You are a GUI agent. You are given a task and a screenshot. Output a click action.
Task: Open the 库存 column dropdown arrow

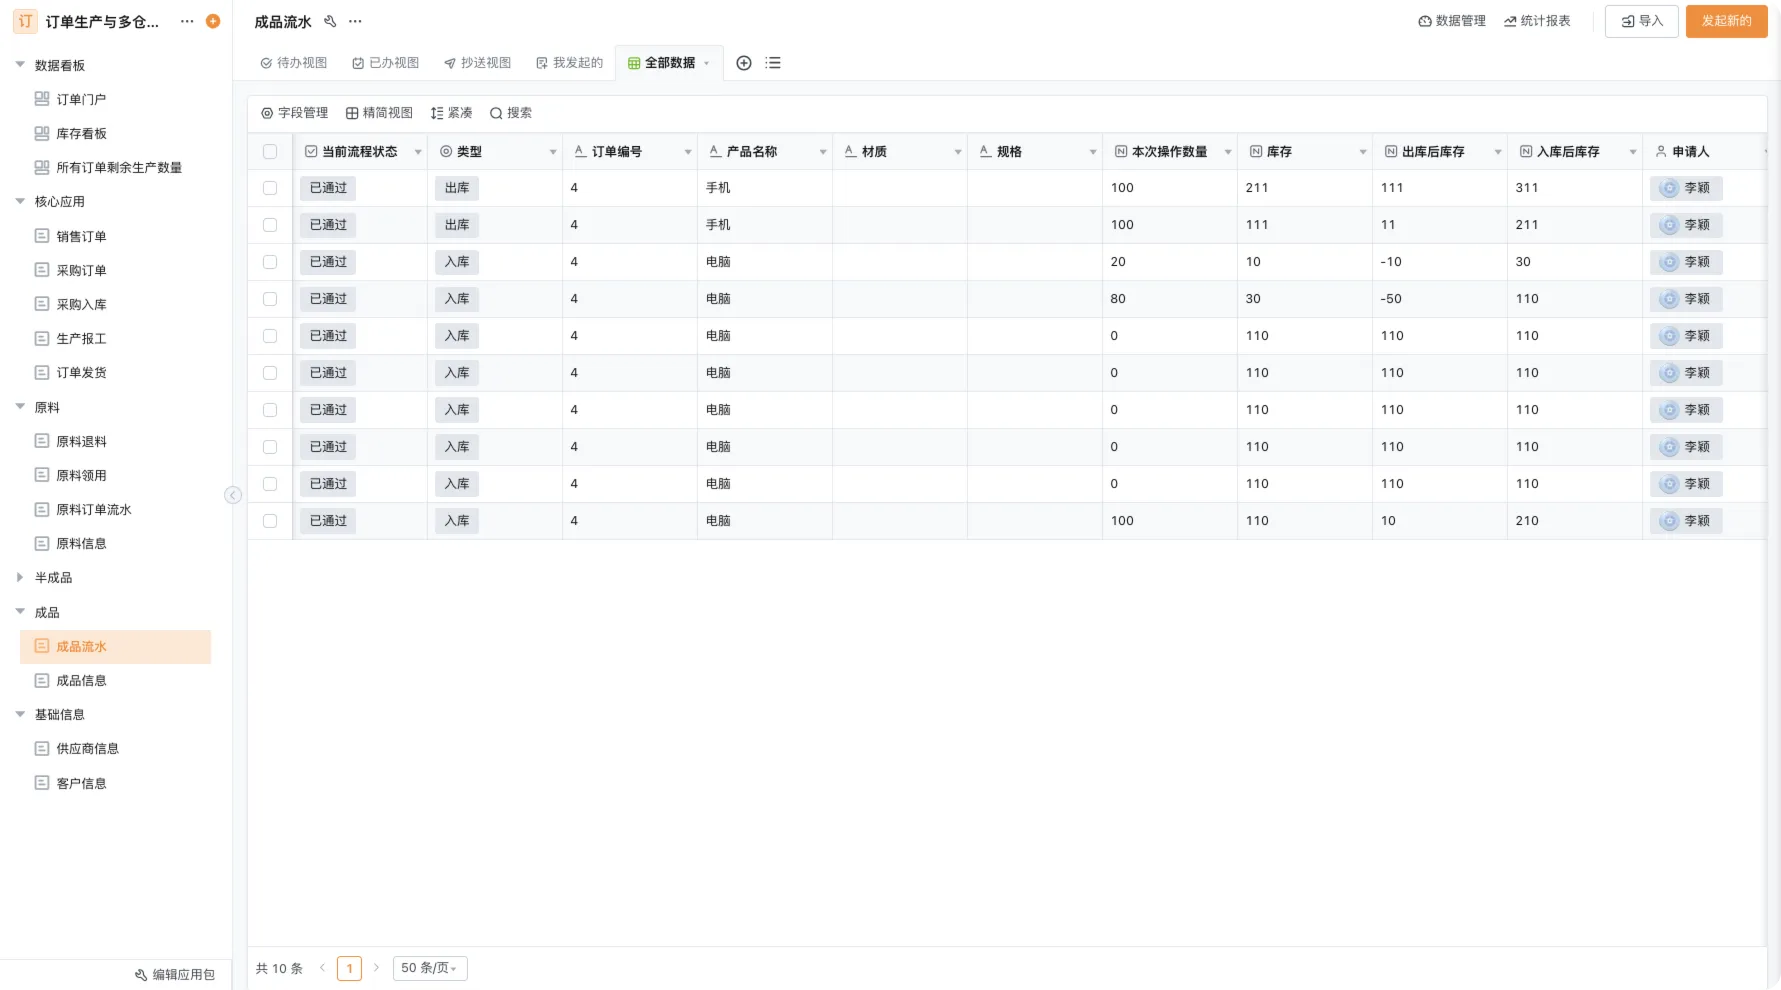coord(1363,152)
